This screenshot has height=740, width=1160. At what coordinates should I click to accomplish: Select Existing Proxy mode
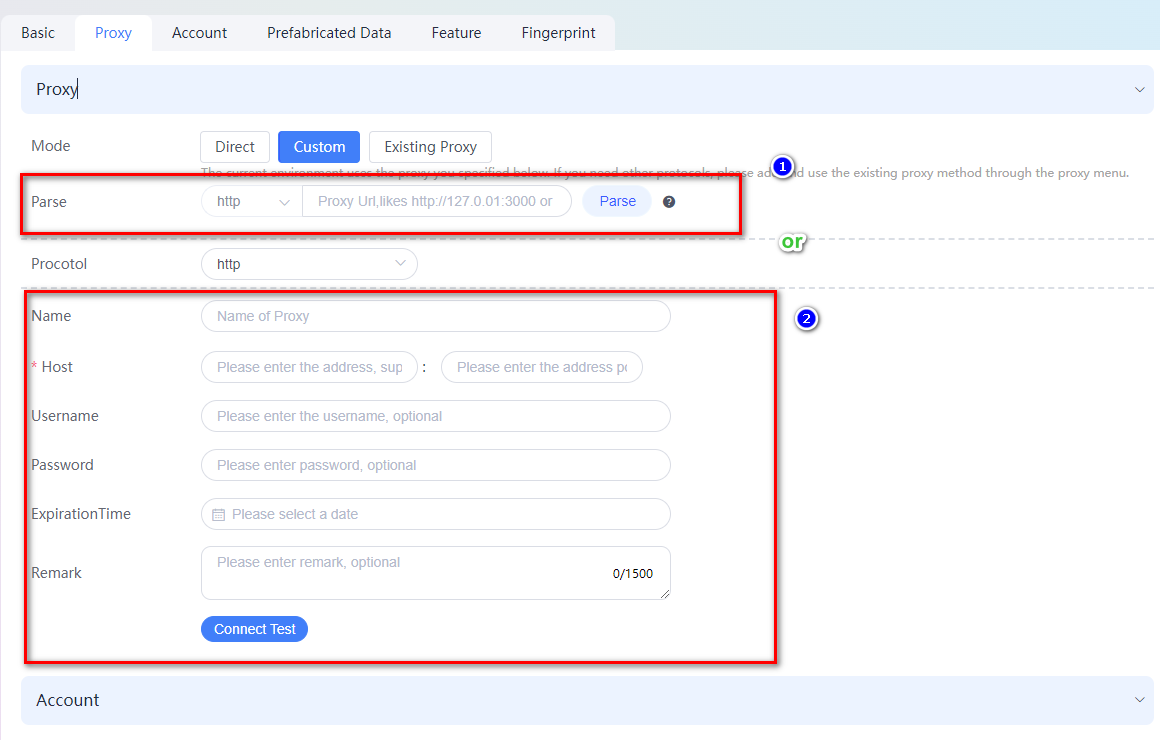pyautogui.click(x=430, y=147)
